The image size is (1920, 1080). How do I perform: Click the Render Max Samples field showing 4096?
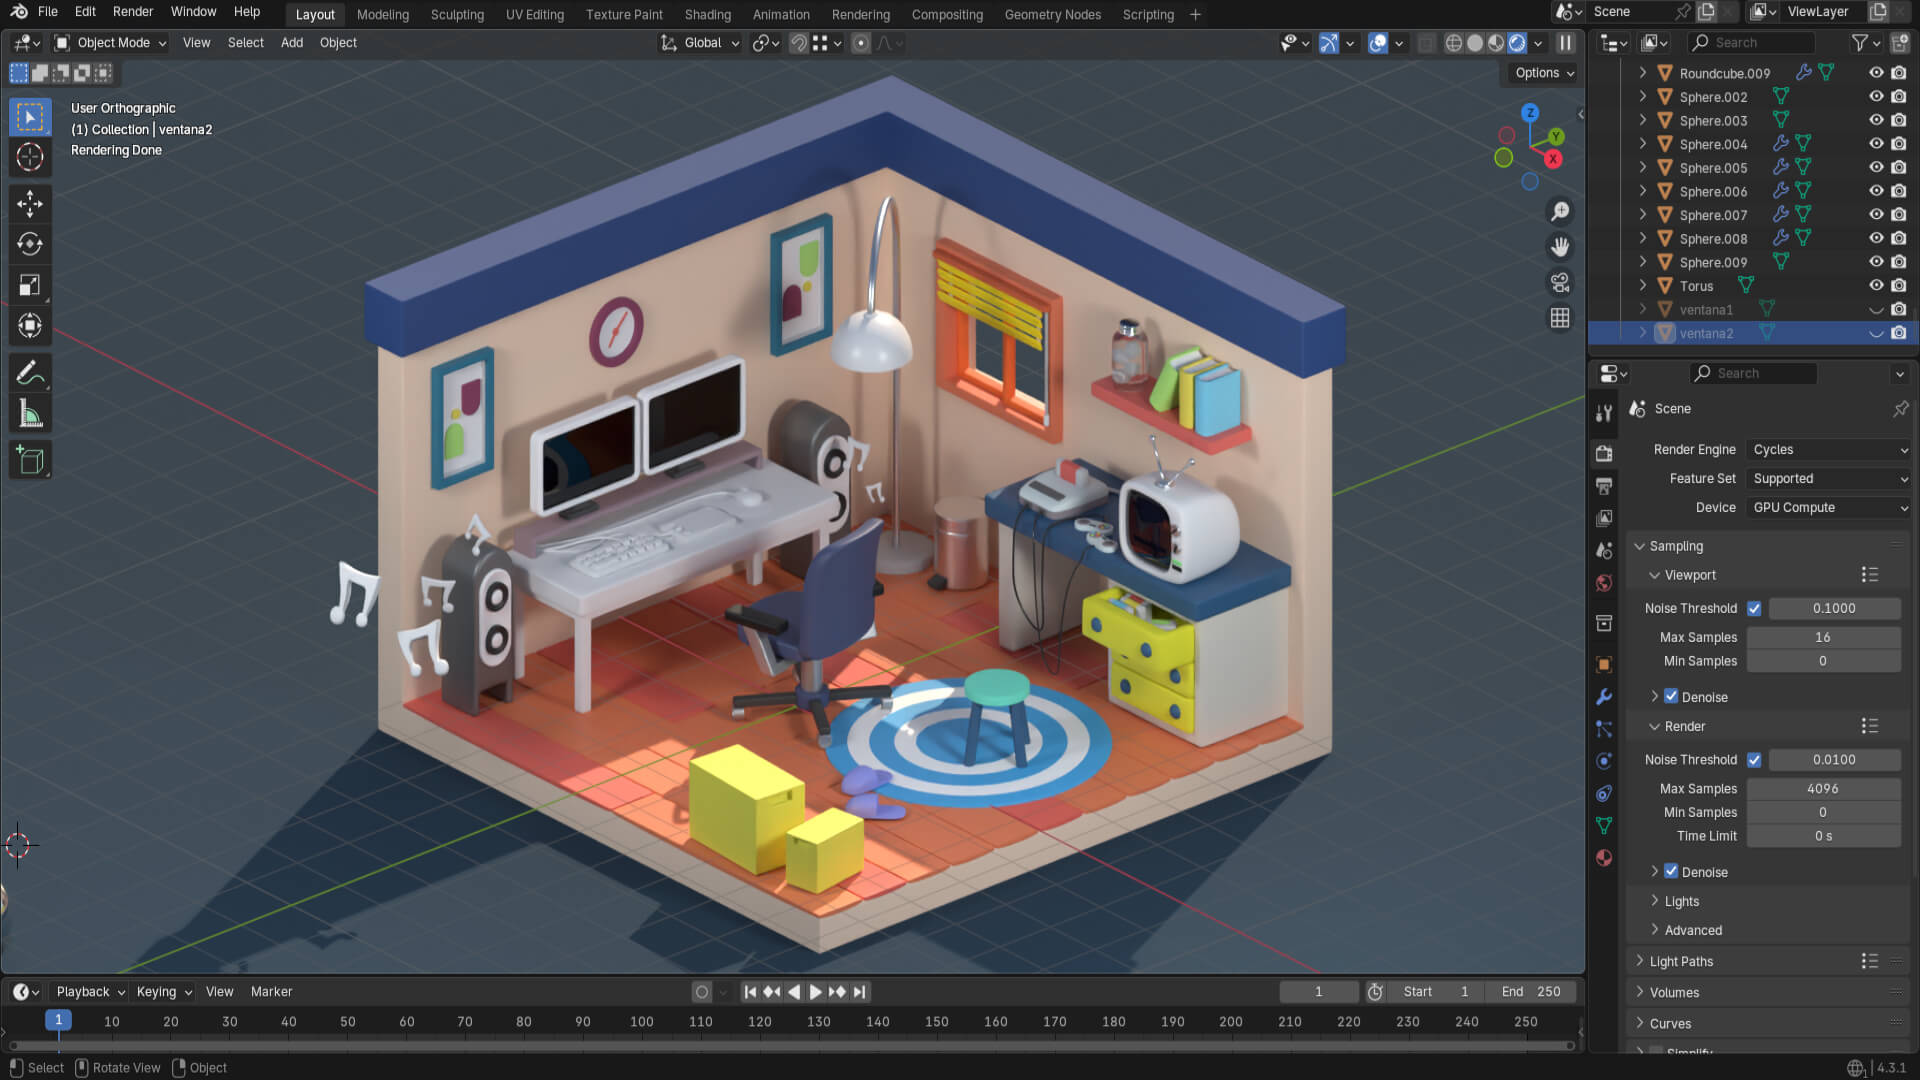(x=1822, y=789)
